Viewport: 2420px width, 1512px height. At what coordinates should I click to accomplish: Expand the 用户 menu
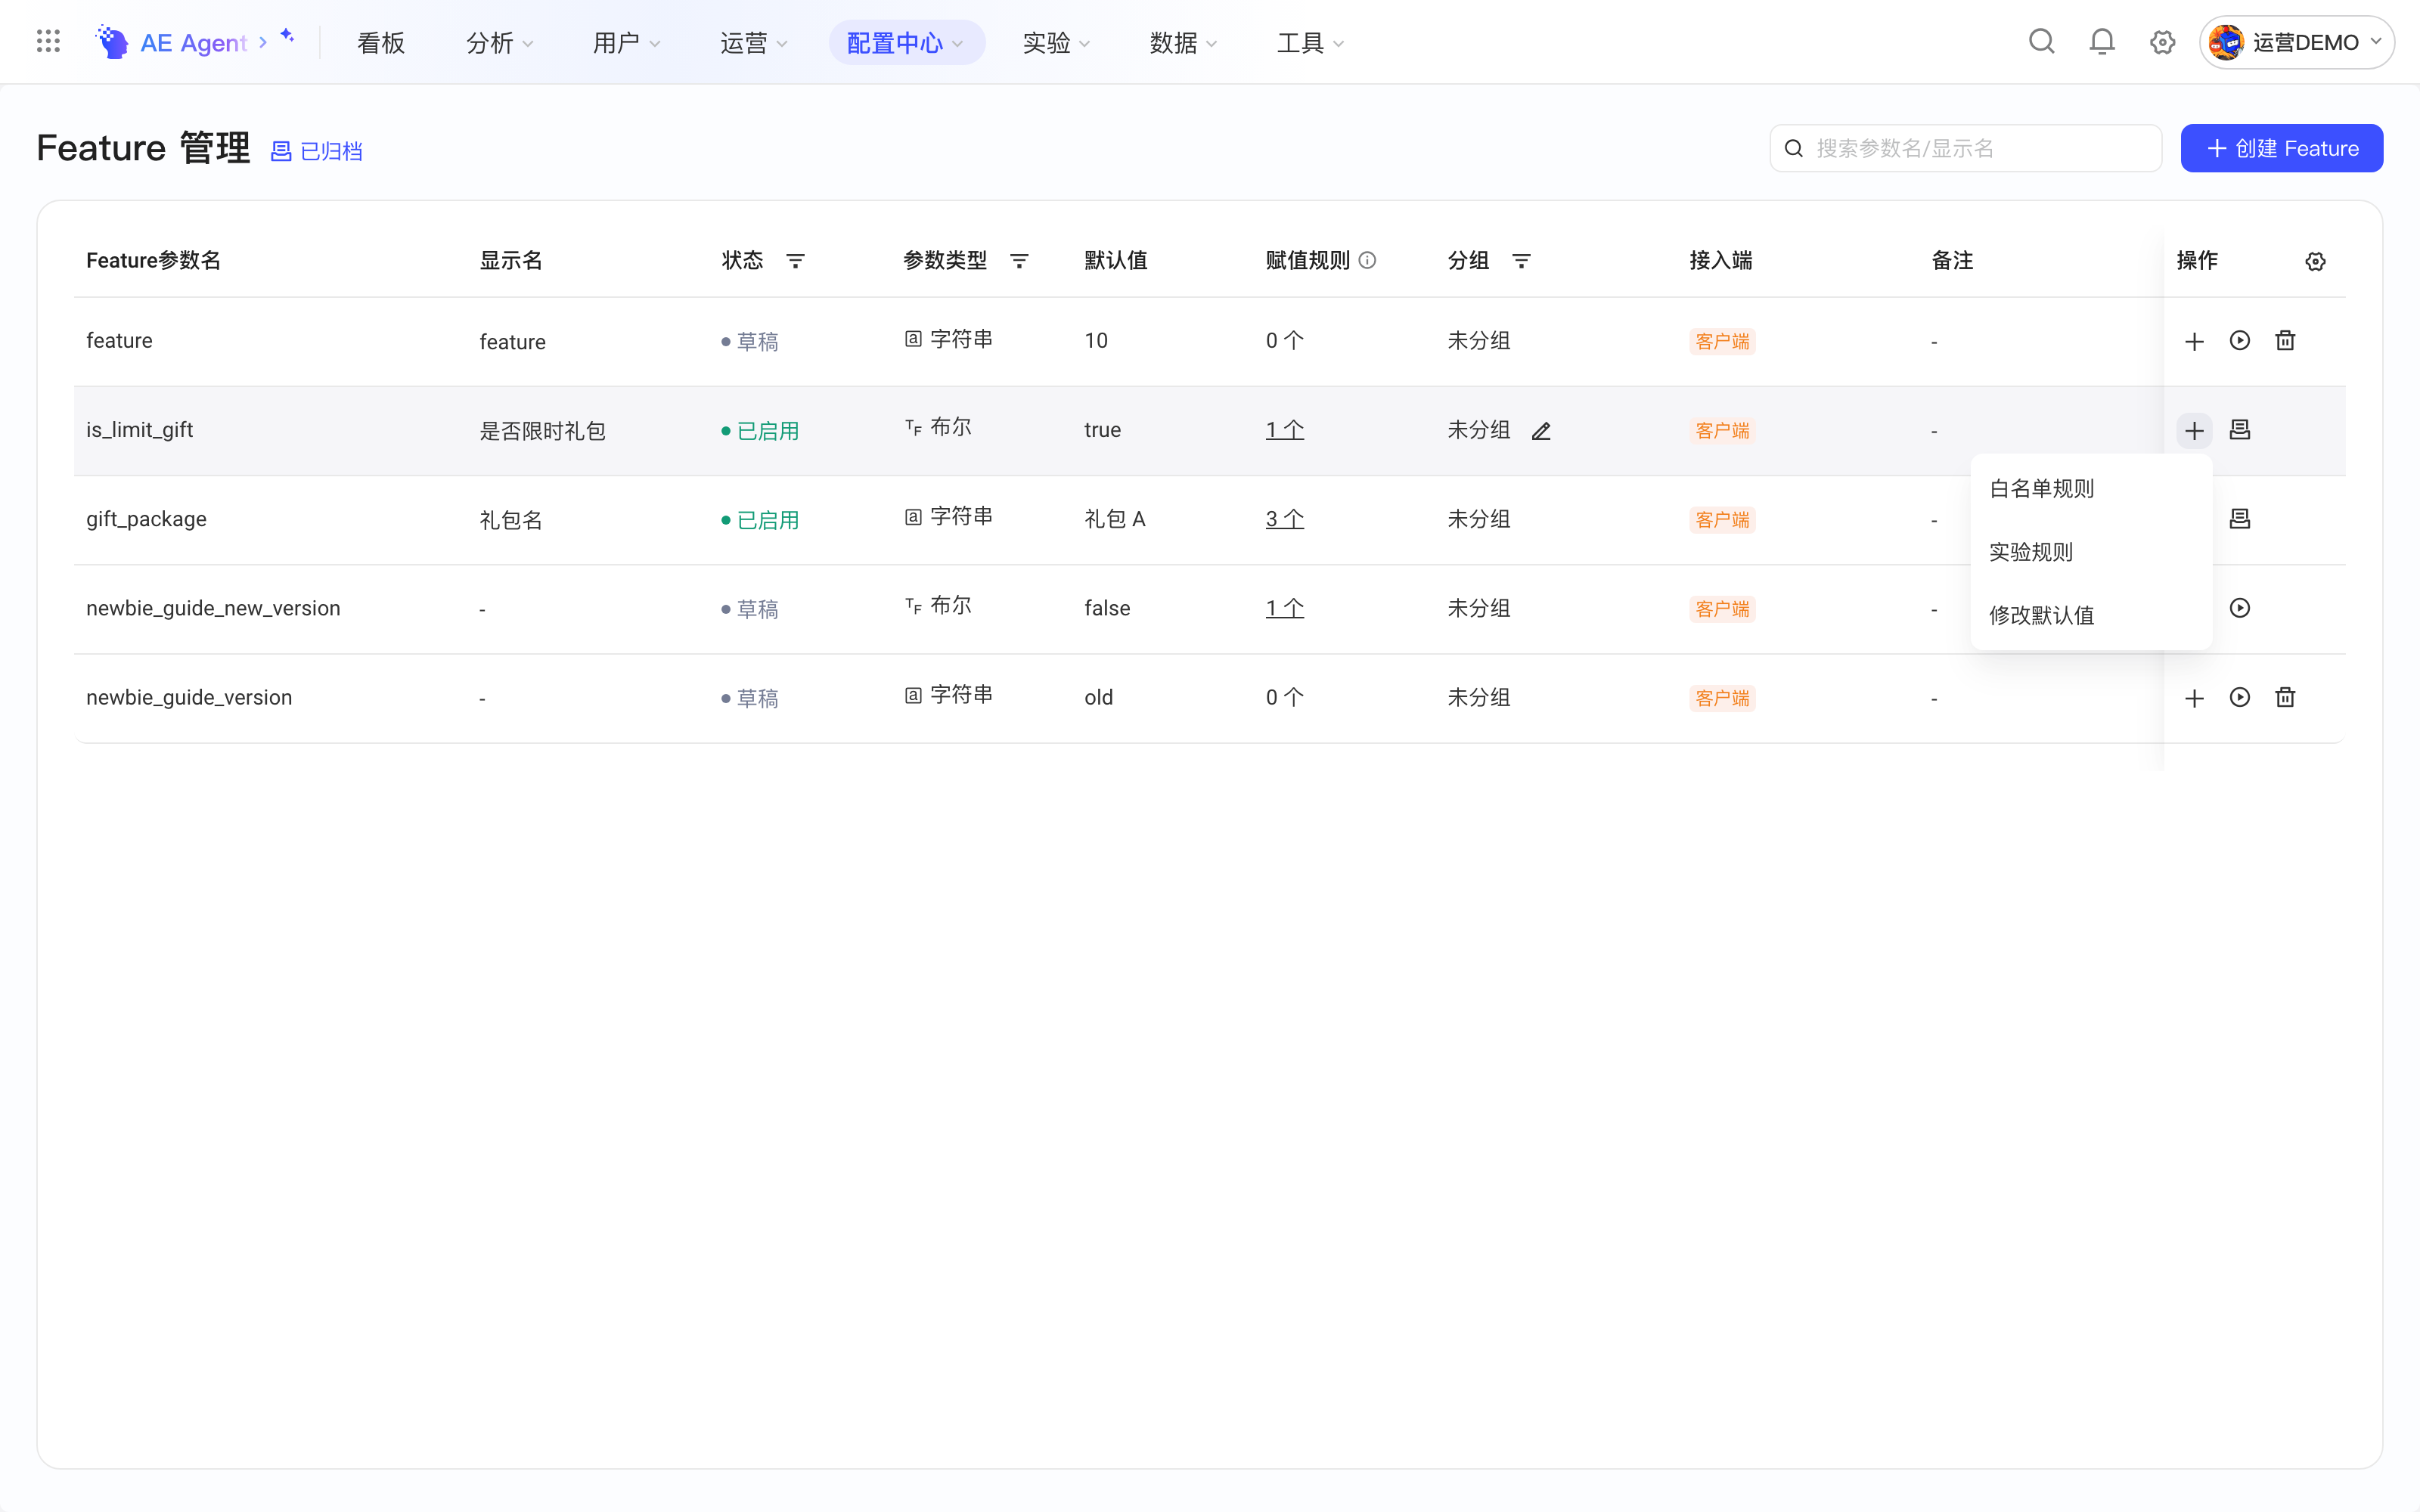coord(626,43)
